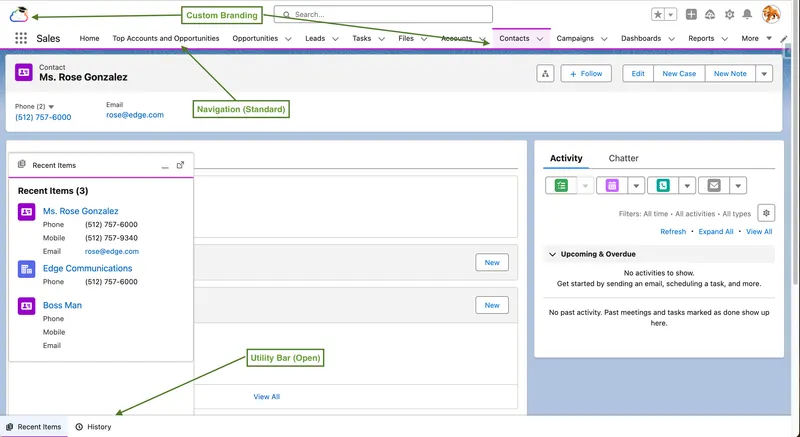Click the New Note button
Screen dimensions: 800x437
[730, 74]
